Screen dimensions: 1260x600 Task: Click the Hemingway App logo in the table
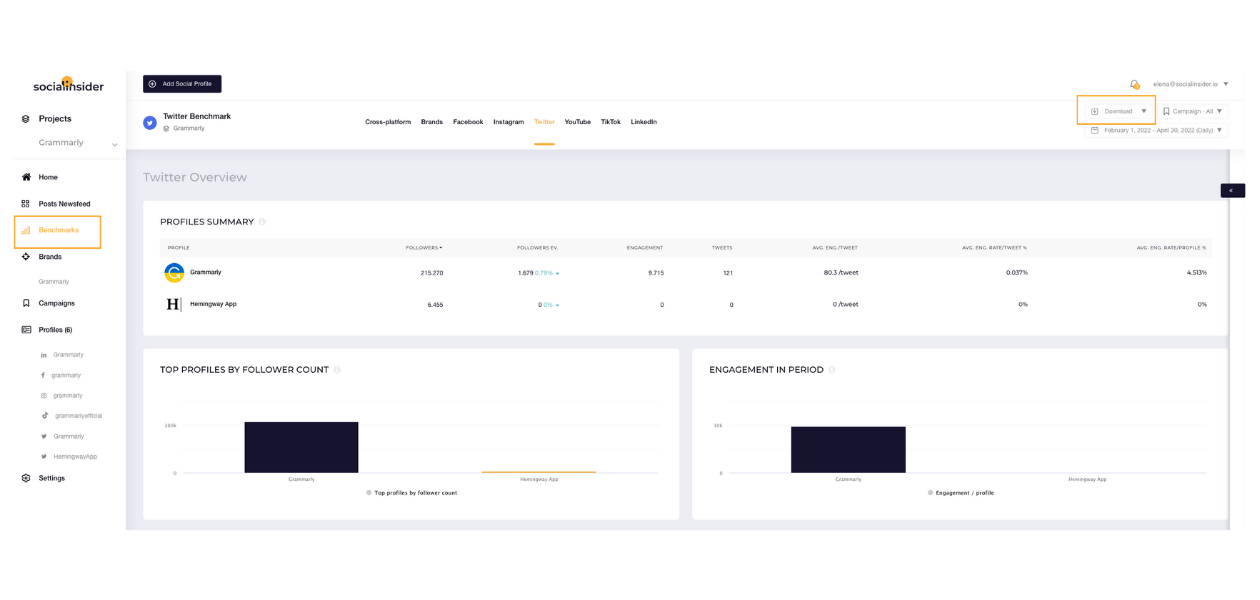[174, 304]
